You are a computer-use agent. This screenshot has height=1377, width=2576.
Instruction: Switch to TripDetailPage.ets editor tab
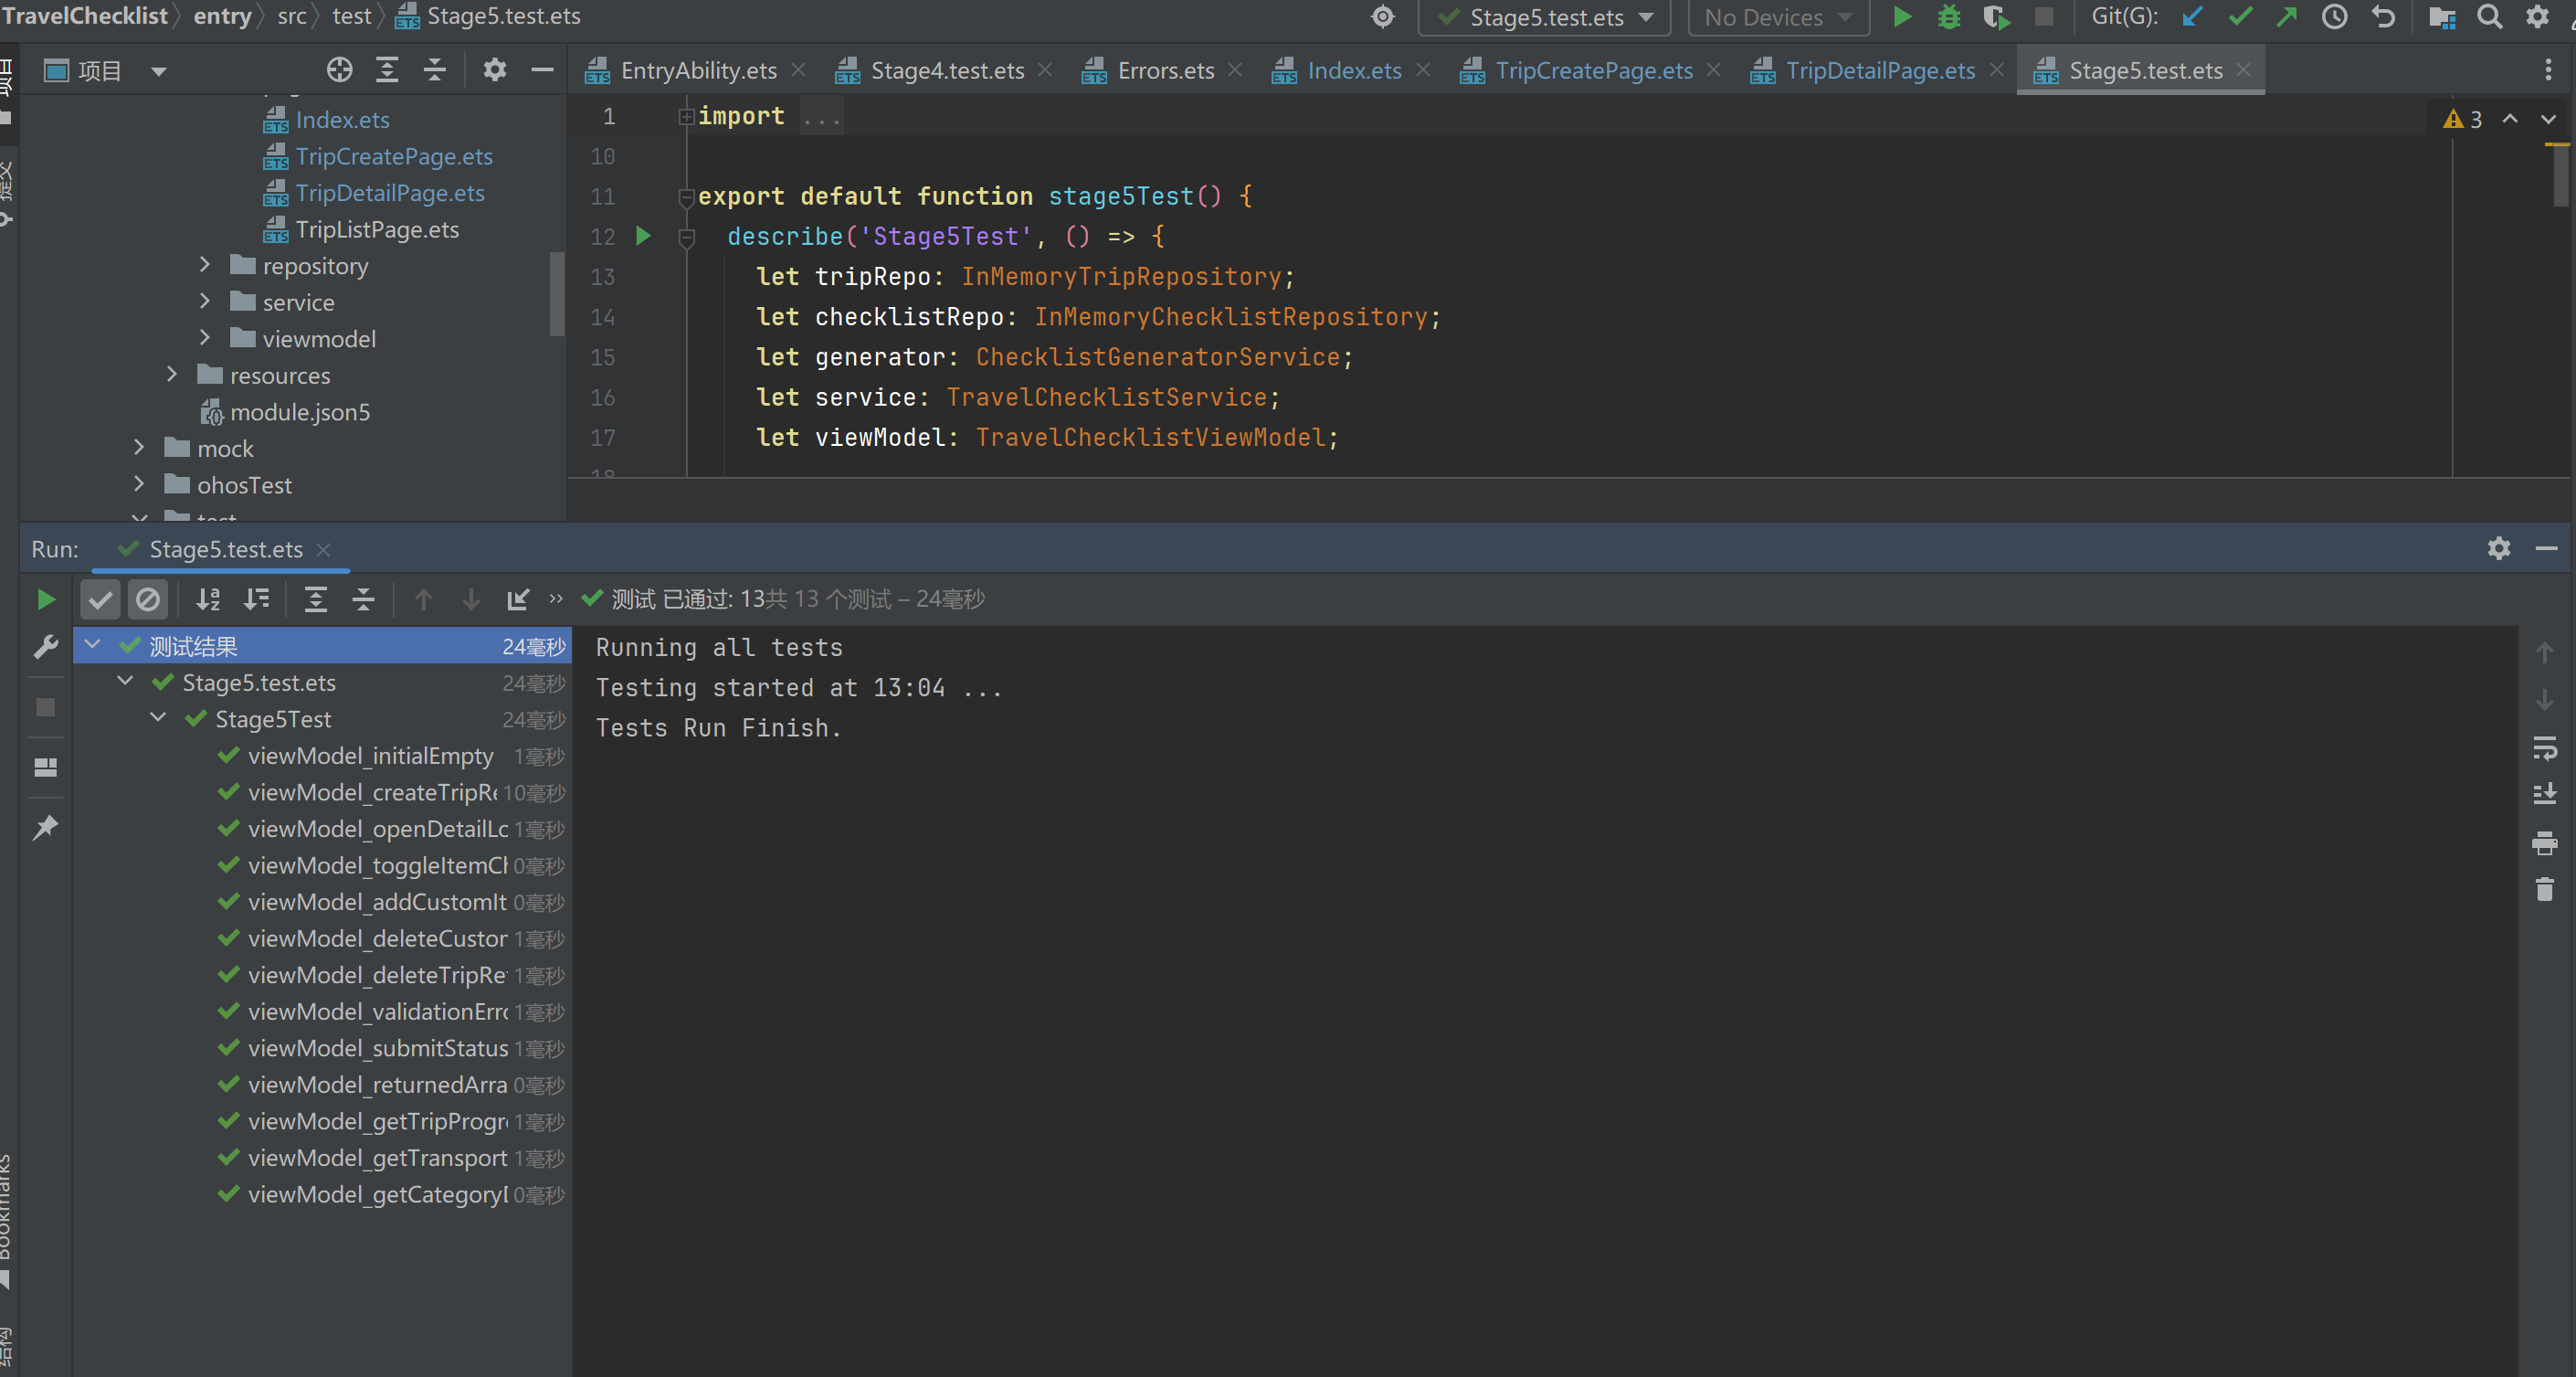[x=1880, y=70]
